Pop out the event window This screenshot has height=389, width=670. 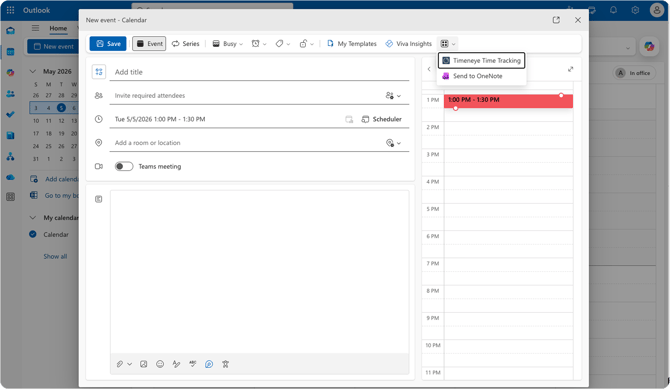coord(556,20)
